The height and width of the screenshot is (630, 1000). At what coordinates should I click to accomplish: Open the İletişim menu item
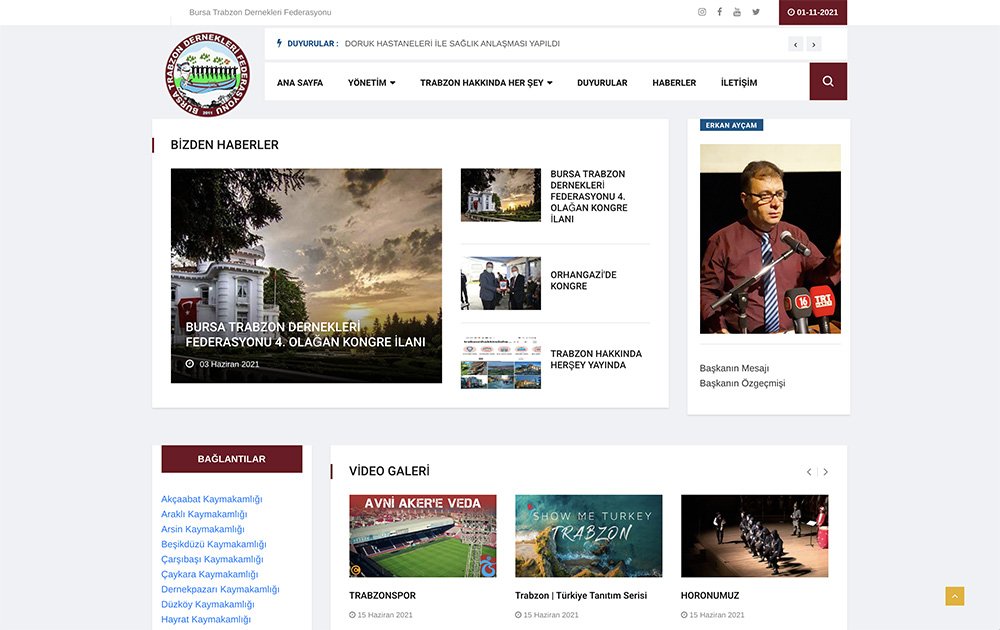[739, 83]
